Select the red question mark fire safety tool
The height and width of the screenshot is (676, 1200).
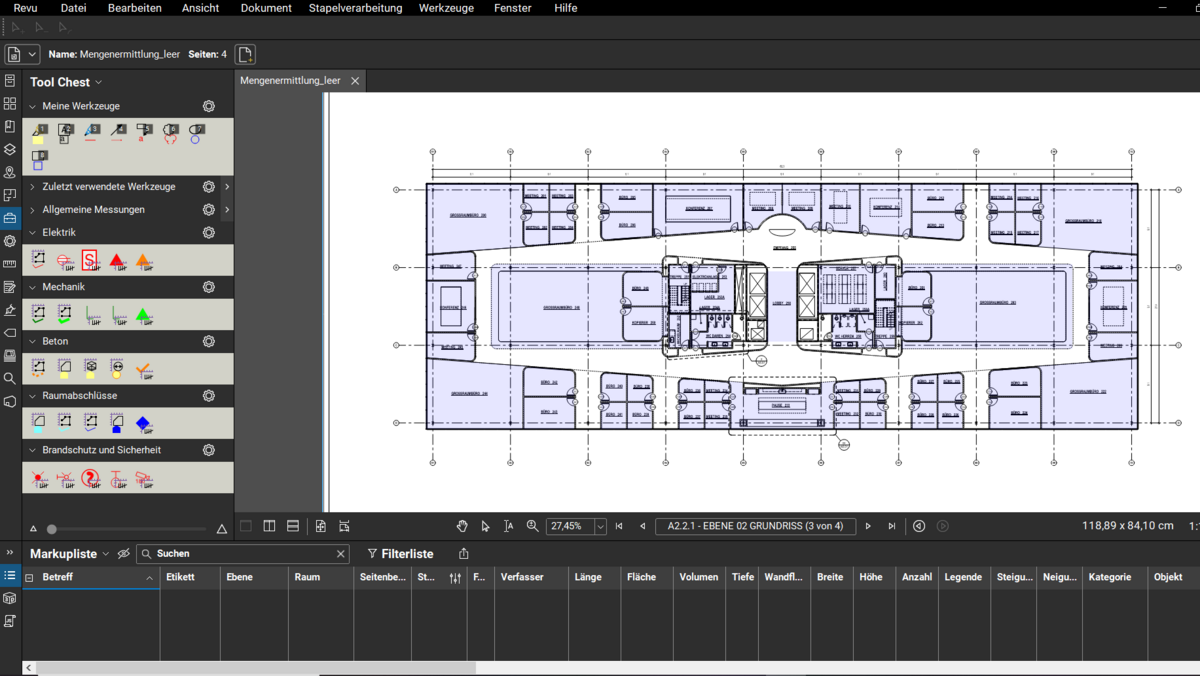91,479
